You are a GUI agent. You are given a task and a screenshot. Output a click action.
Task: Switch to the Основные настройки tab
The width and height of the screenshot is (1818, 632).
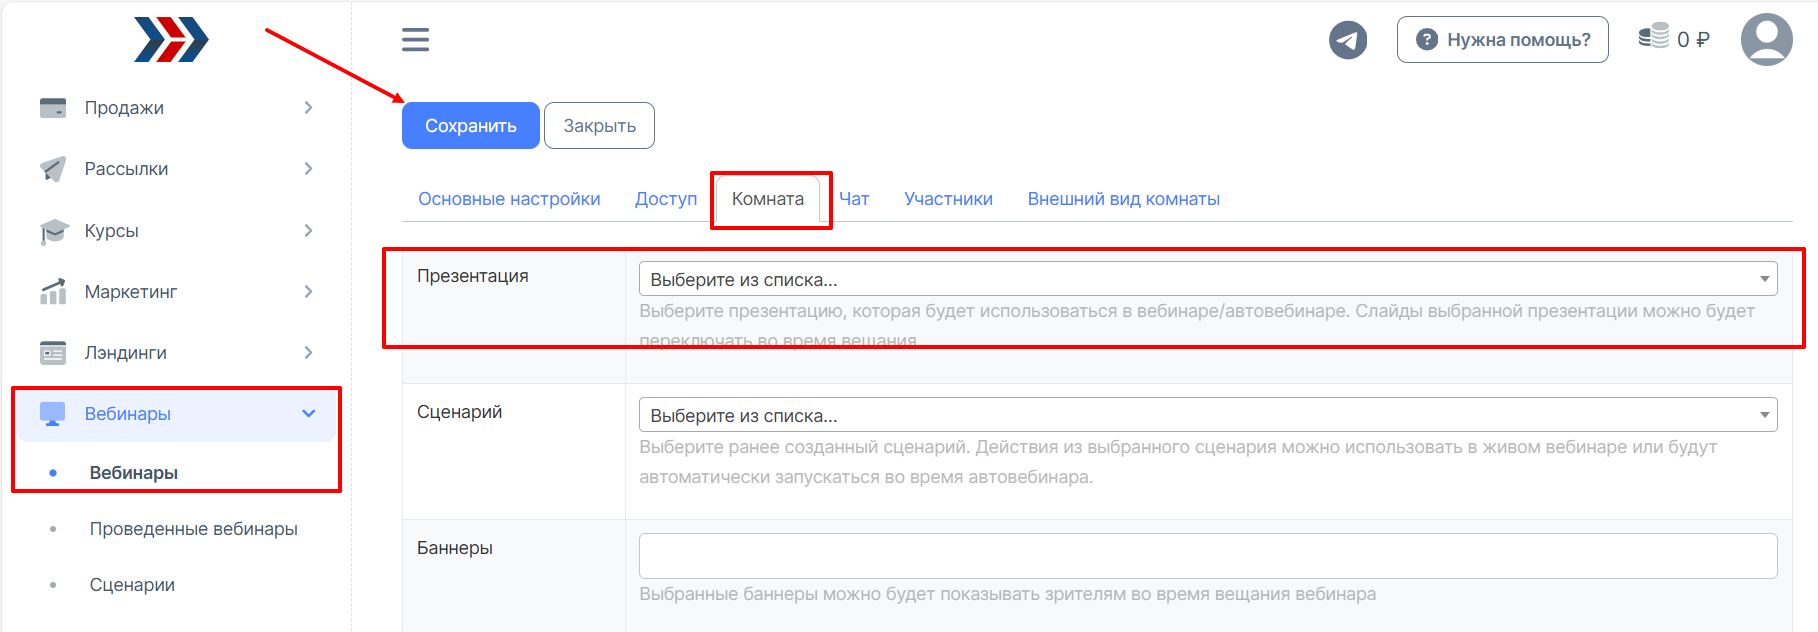(x=509, y=199)
